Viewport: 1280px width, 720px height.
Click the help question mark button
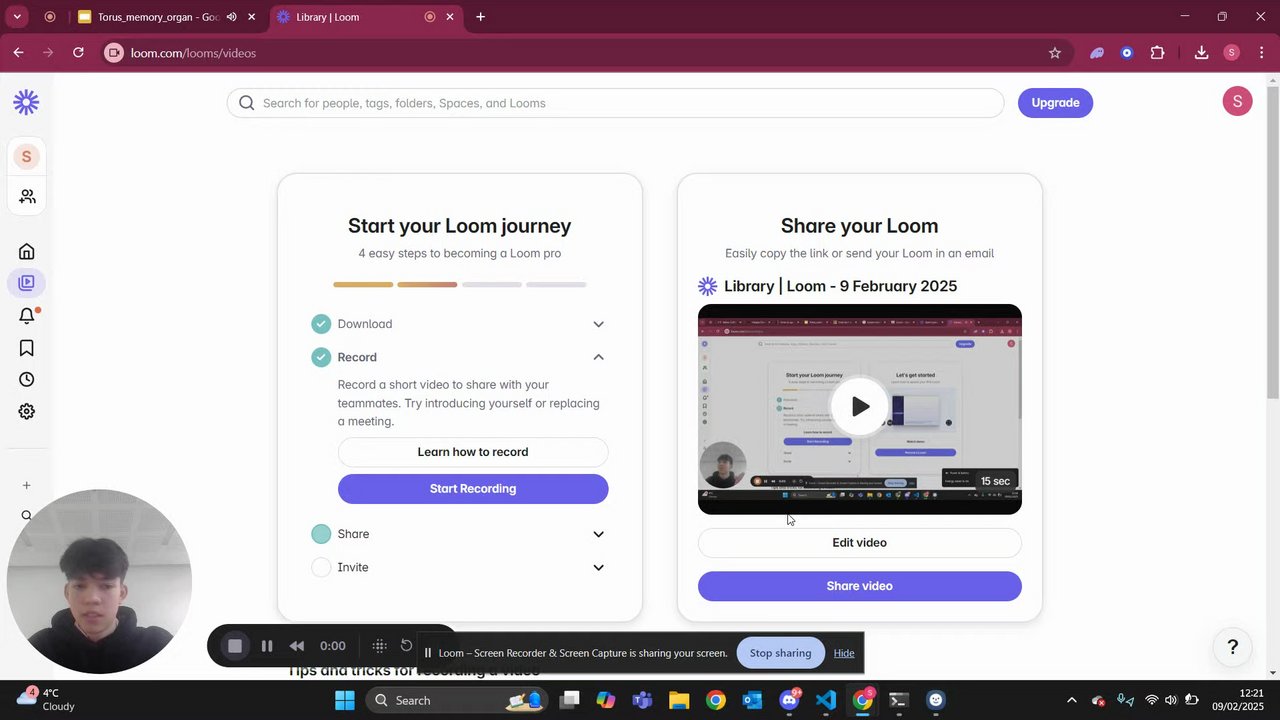click(x=1233, y=647)
